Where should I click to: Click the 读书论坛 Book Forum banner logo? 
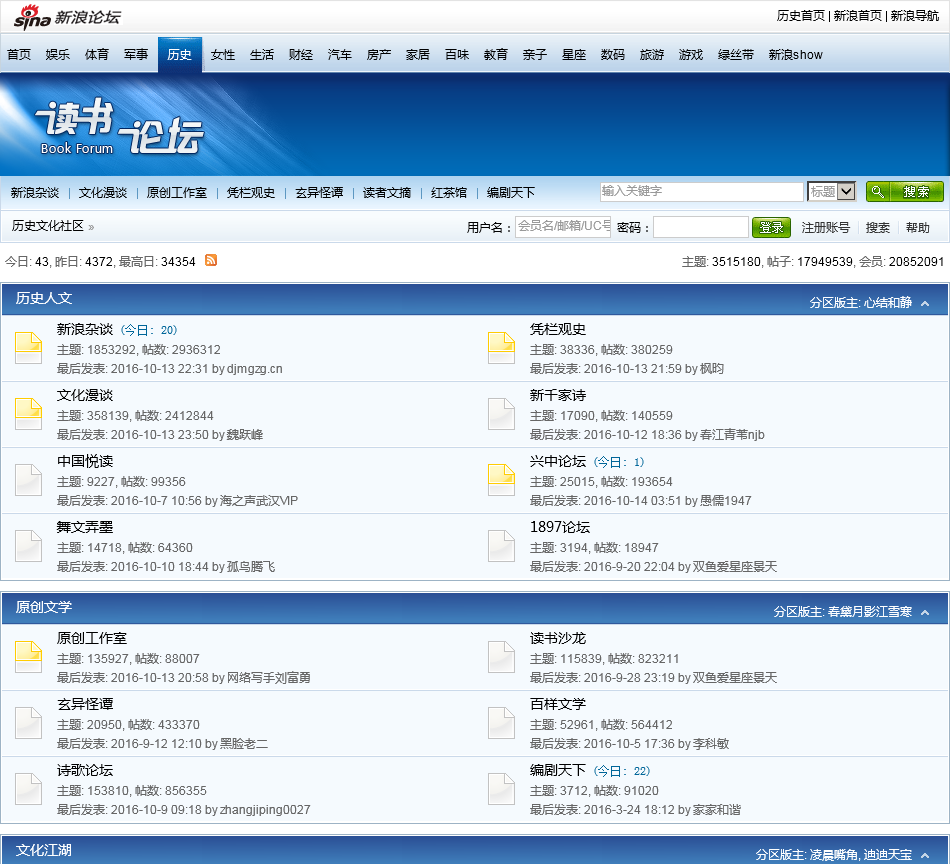click(x=119, y=127)
